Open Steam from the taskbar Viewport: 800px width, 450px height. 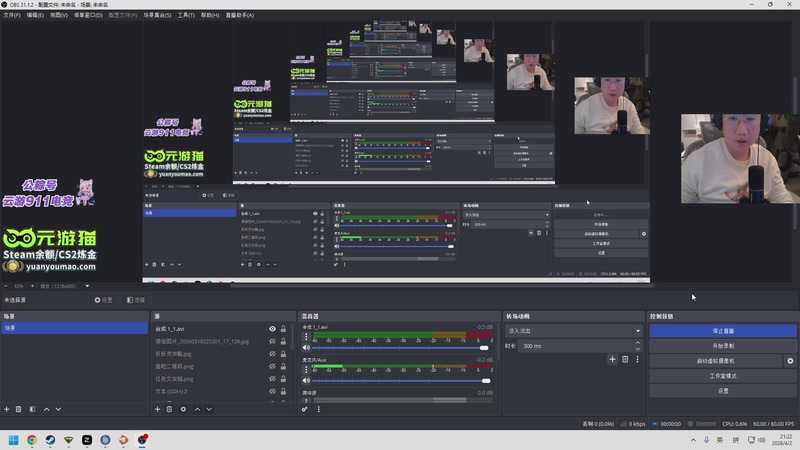click(x=51, y=440)
